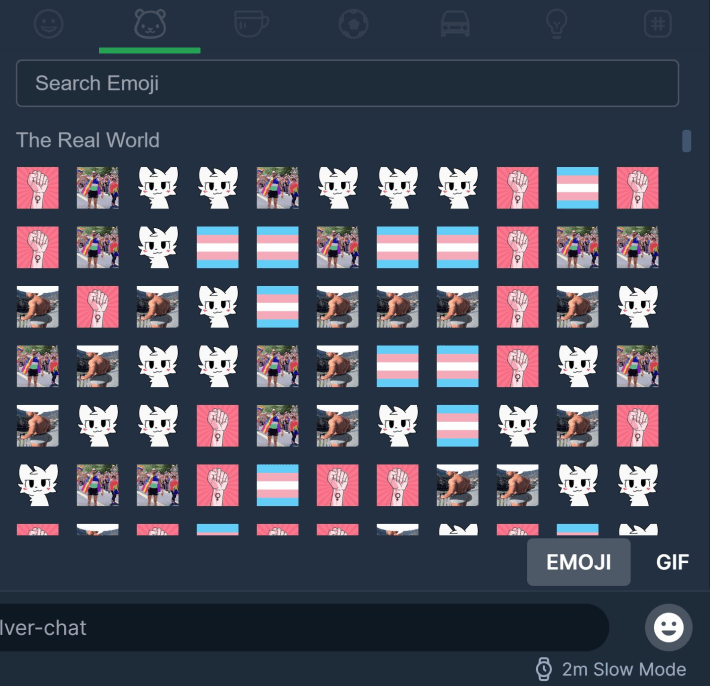Select the EMOJI tab
Screen dimensions: 710x686
tap(579, 562)
